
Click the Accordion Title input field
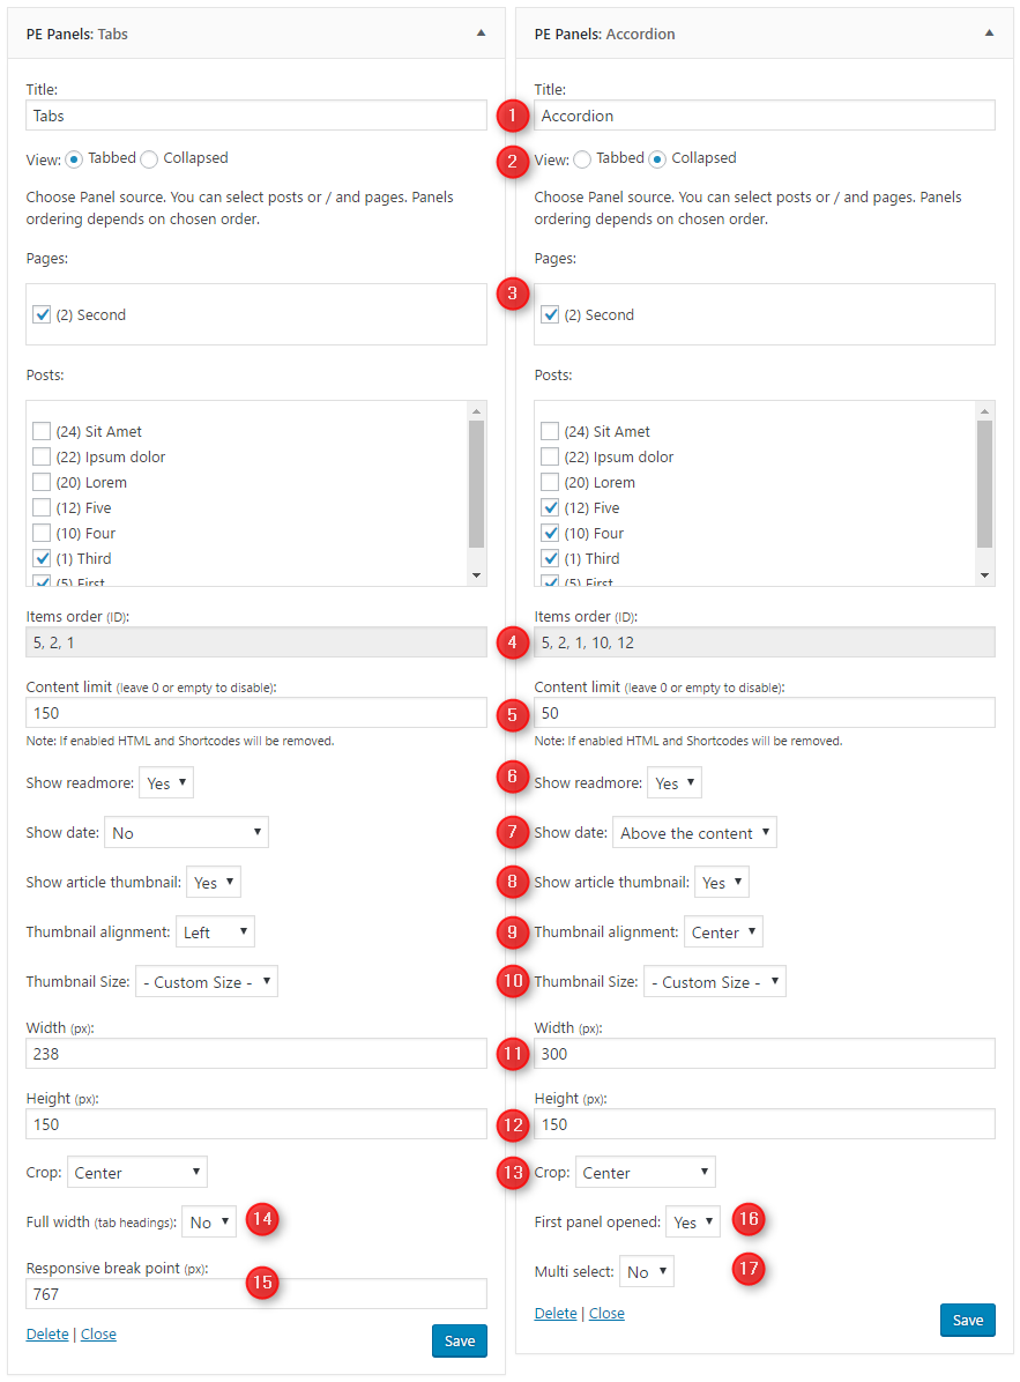click(764, 115)
